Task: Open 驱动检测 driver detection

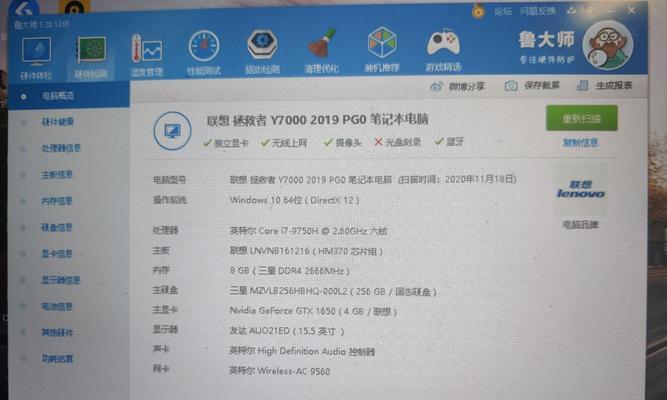Action: pos(262,51)
